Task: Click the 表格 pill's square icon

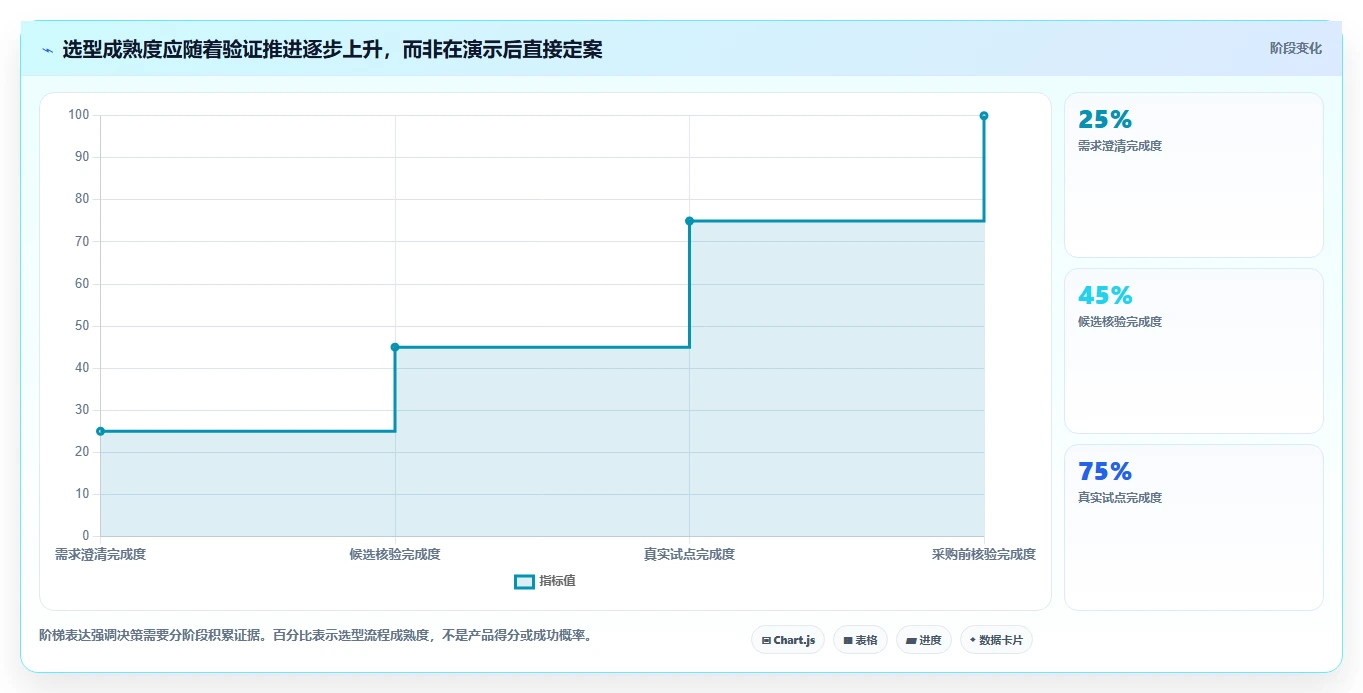Action: pyautogui.click(x=848, y=640)
